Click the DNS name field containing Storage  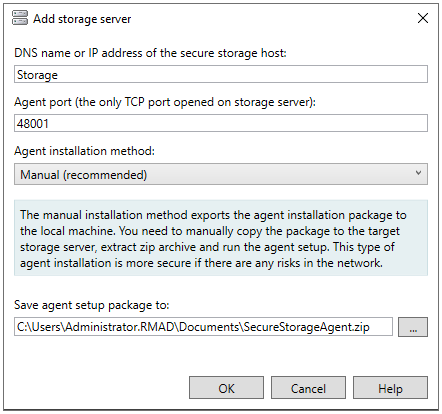click(221, 74)
